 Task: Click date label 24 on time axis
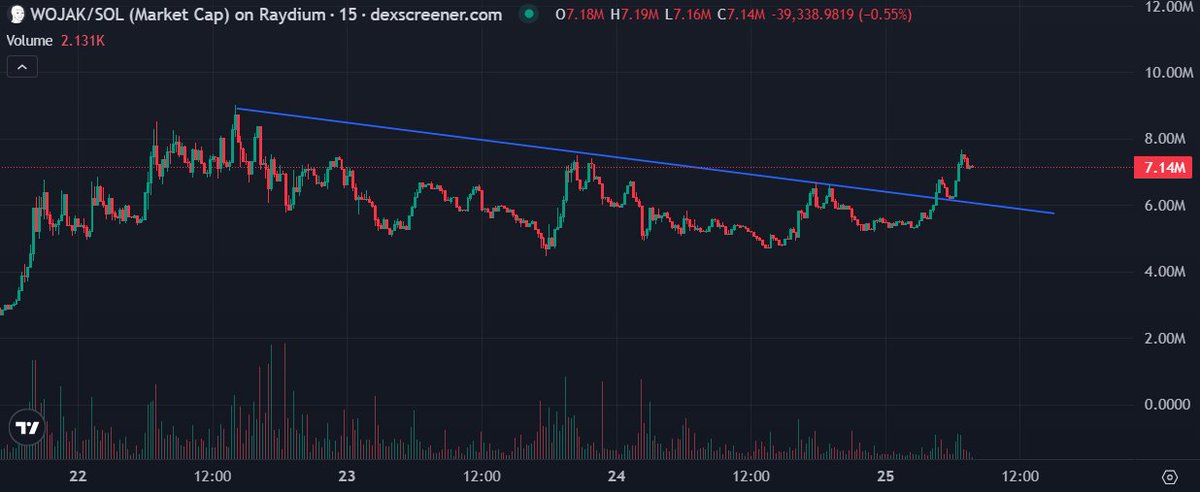click(617, 476)
